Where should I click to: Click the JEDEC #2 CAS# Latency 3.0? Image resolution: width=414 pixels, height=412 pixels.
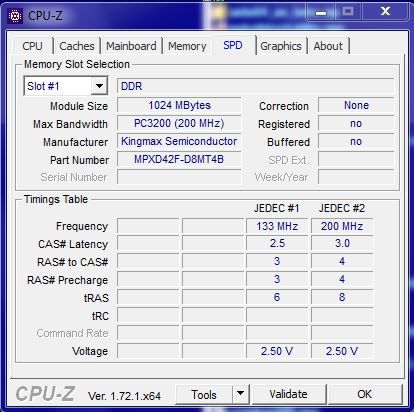(342, 244)
